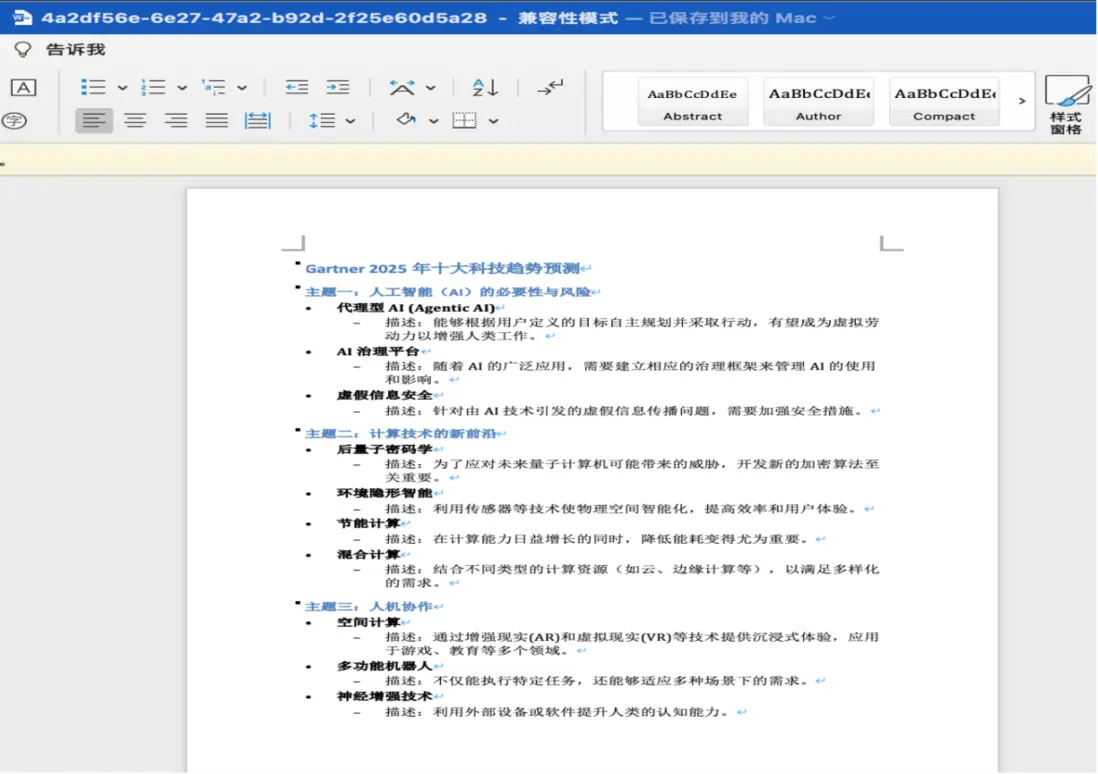This screenshot has width=1098, height=774.
Task: Toggle right text alignment
Action: [176, 121]
